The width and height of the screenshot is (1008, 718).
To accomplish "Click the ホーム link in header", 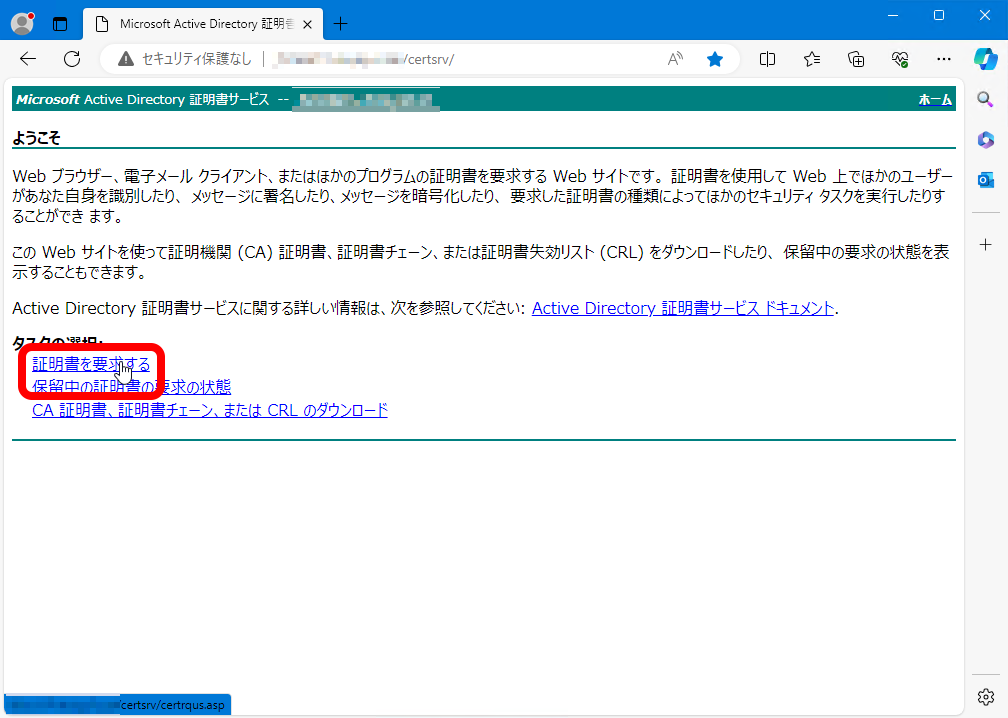I will click(935, 100).
